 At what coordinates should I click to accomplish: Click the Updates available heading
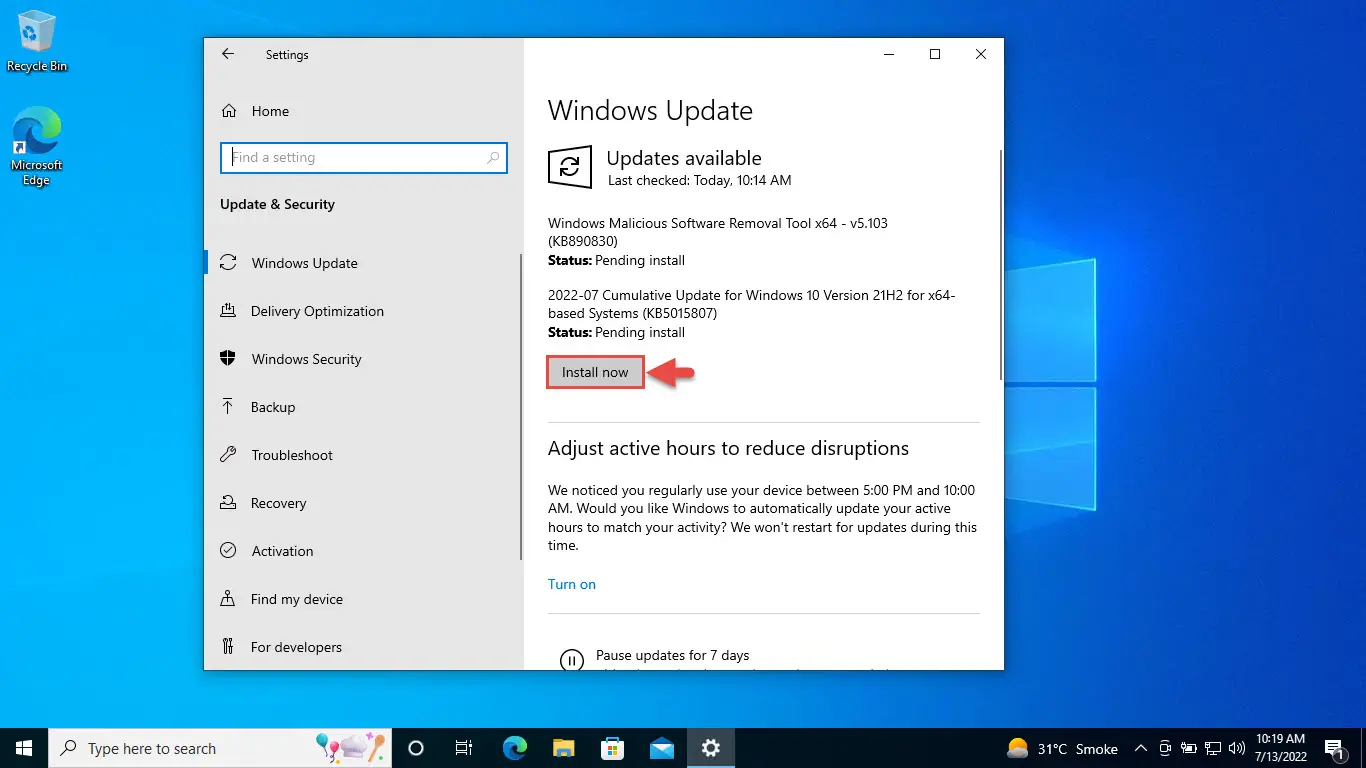pyautogui.click(x=684, y=158)
